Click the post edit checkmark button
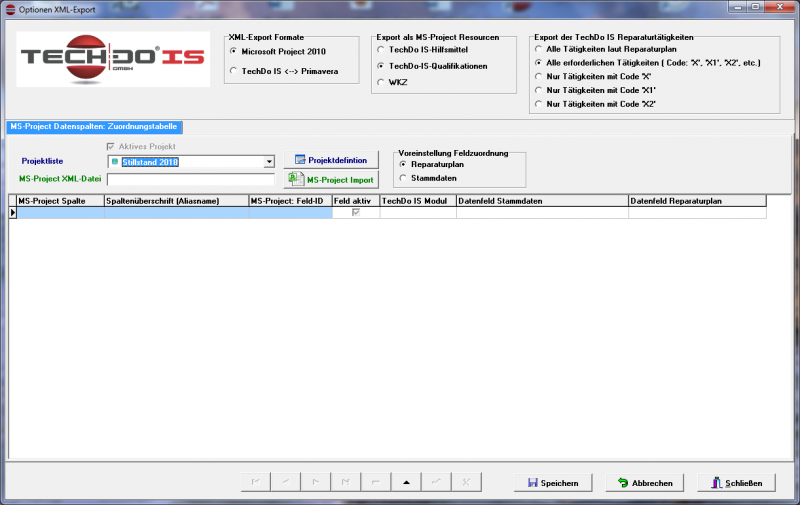 pos(436,482)
